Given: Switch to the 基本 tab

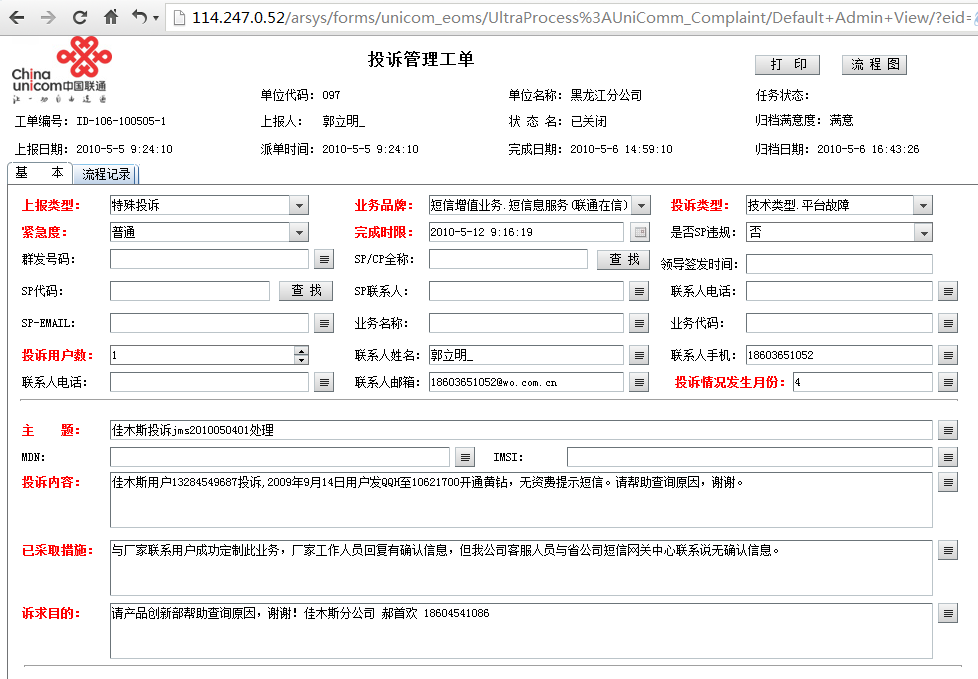Looking at the screenshot, I should pyautogui.click(x=40, y=173).
